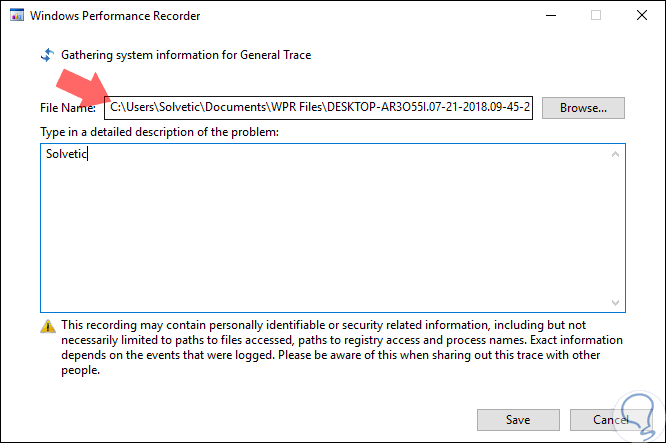The image size is (666, 443).
Task: Click the spinning gathering-information sync icon
Action: (x=46, y=55)
